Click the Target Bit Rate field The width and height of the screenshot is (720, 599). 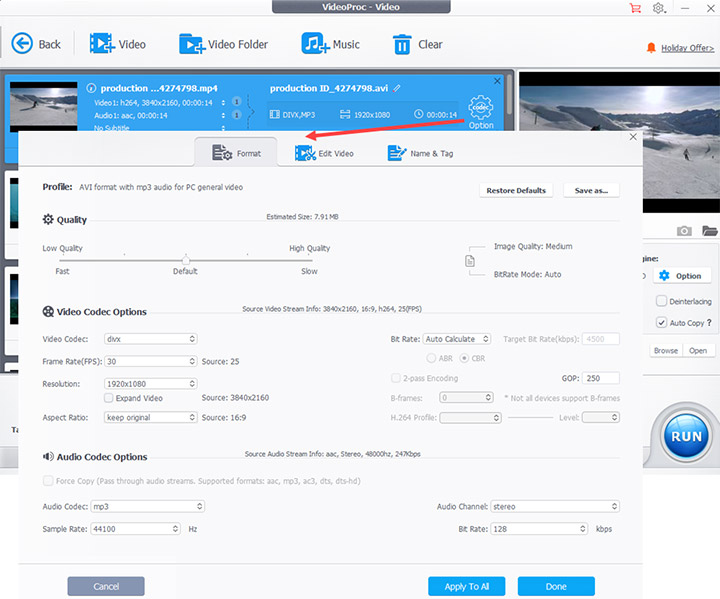(x=601, y=339)
